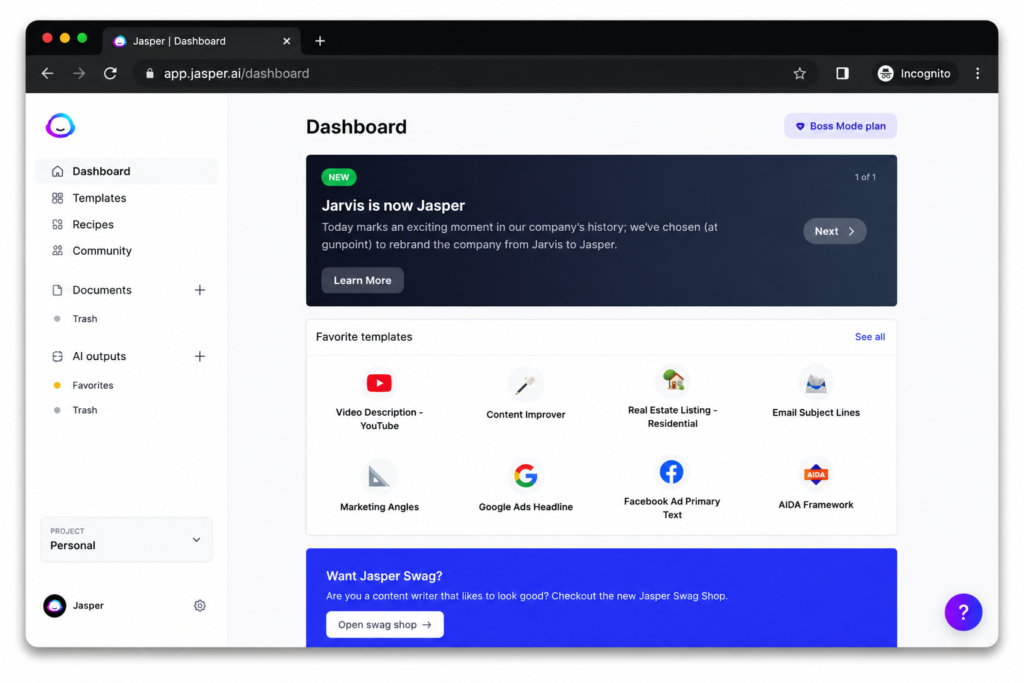Click Next on the announcement banner
Image resolution: width=1024 pixels, height=683 pixels.
835,231
